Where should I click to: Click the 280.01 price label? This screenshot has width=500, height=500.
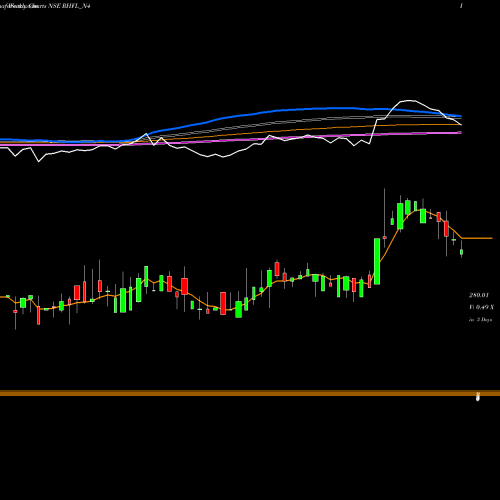[x=479, y=295]
